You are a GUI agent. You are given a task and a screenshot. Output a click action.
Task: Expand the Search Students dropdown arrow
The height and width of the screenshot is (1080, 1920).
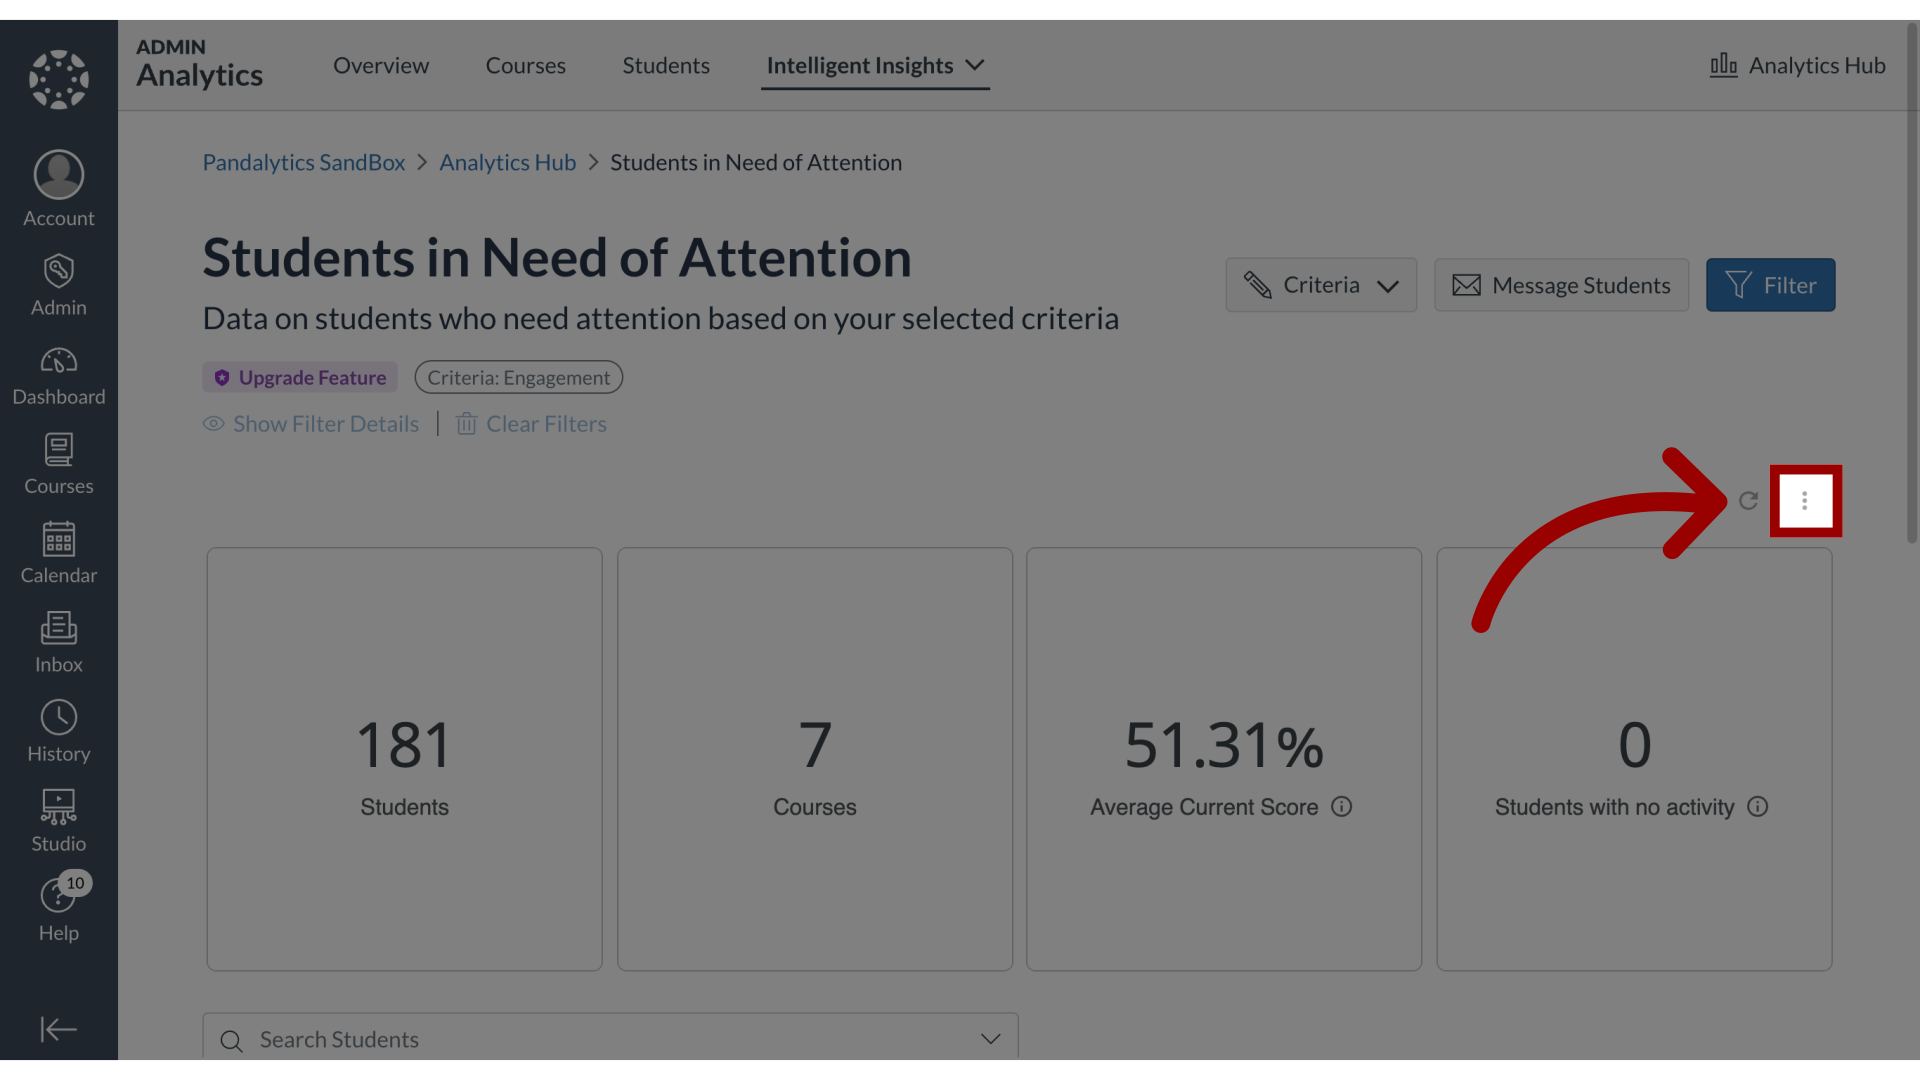click(x=989, y=1039)
